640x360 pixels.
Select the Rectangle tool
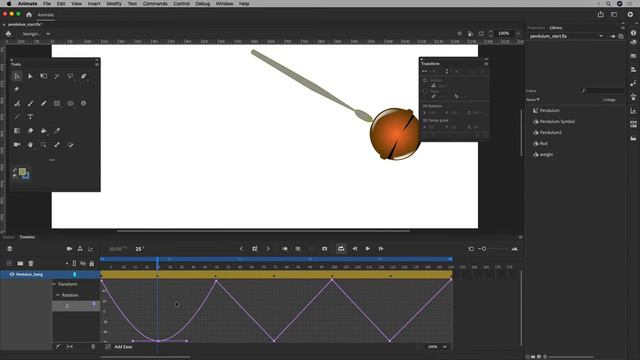(57, 104)
